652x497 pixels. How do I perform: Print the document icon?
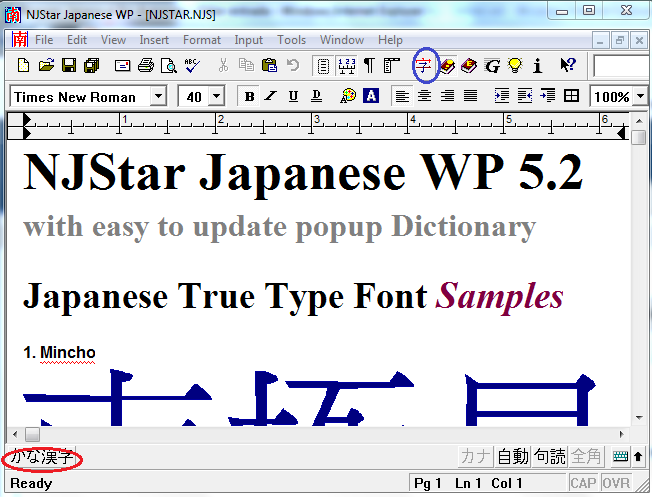(x=146, y=65)
